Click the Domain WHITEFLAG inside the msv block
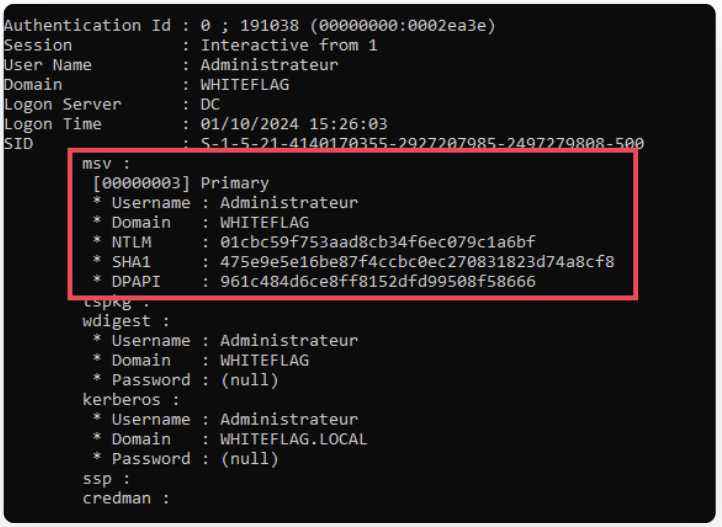Viewport: 722px width, 527px height. pos(264,222)
